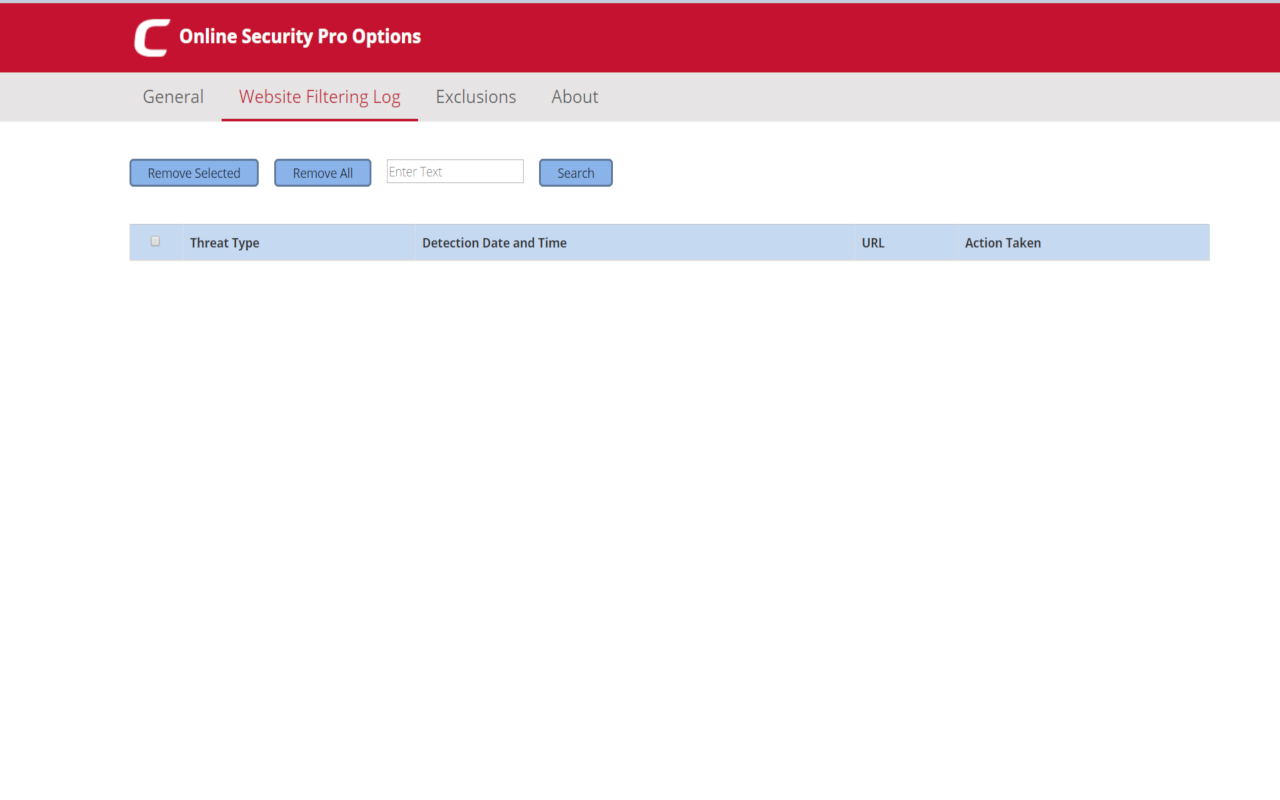The width and height of the screenshot is (1280, 800).
Task: Click the red header banner area
Action: [x=800, y=37]
